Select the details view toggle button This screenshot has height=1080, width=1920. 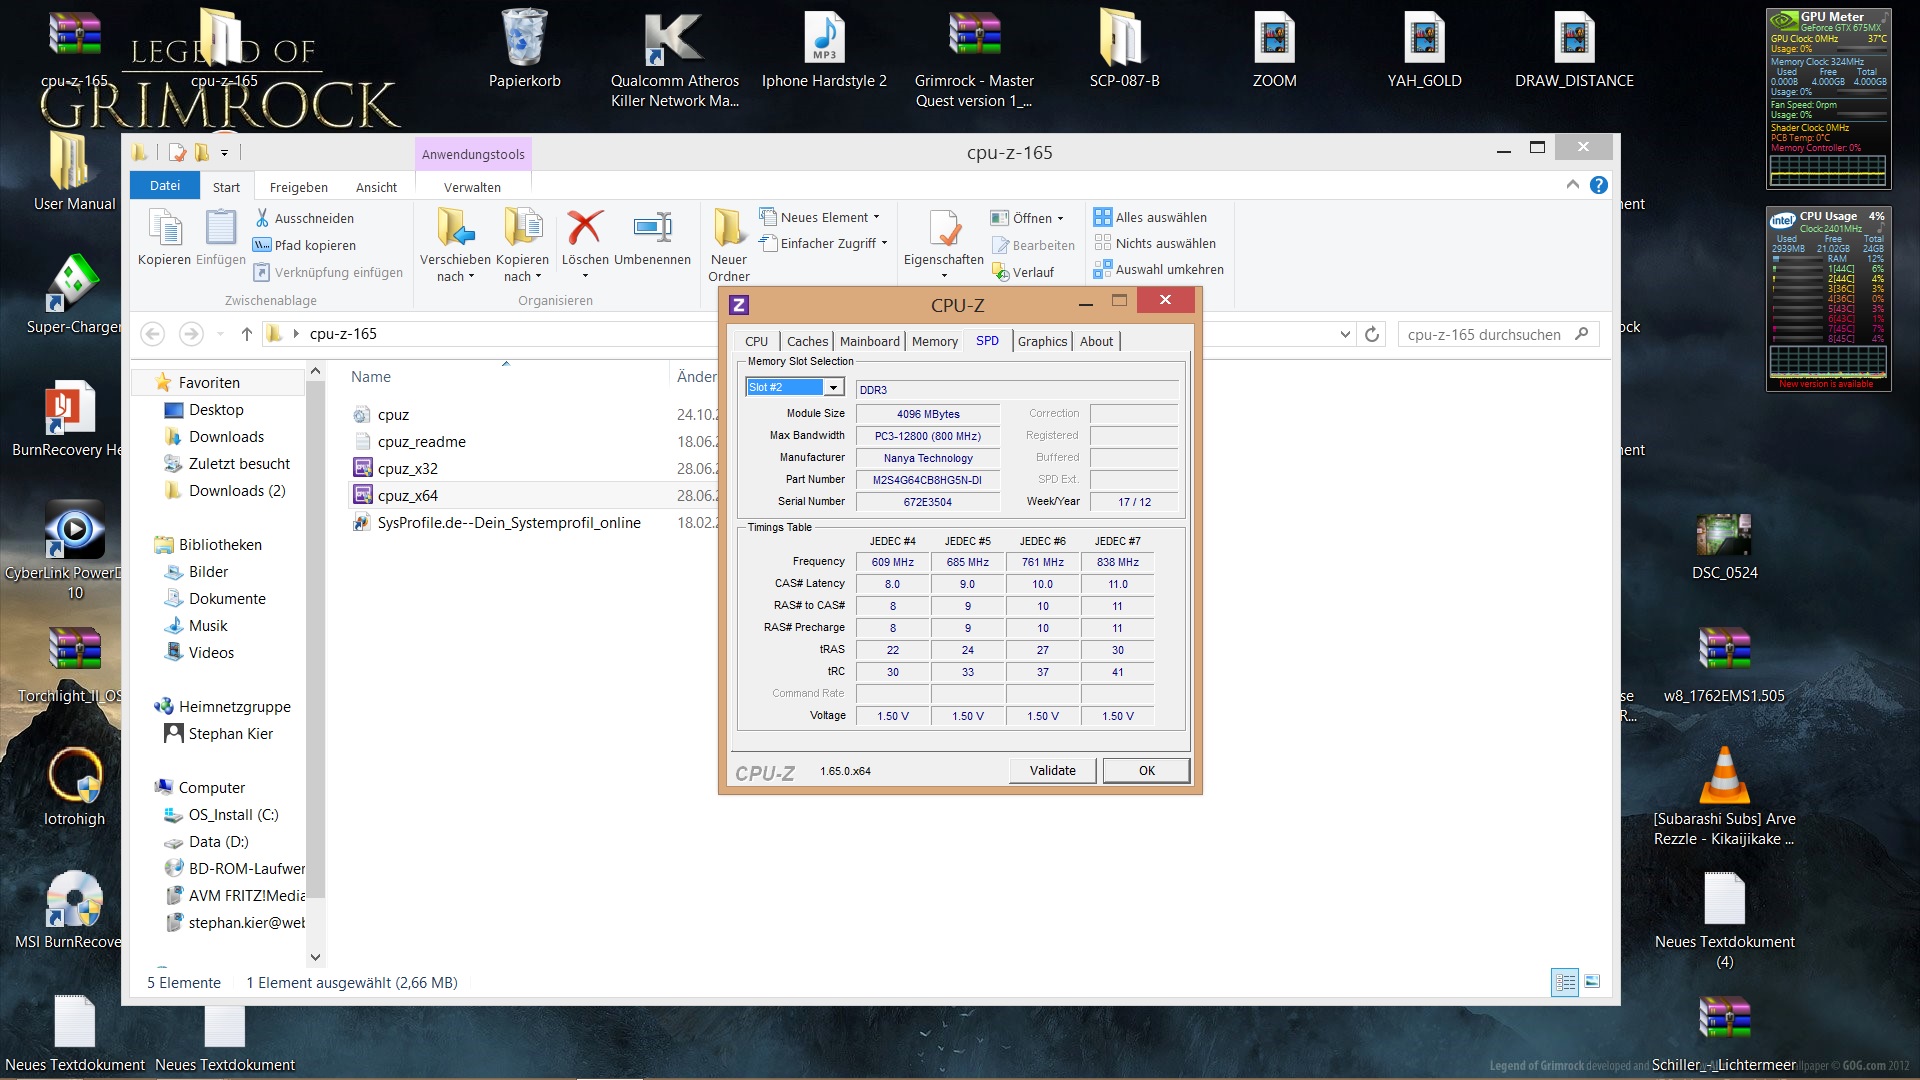tap(1565, 982)
